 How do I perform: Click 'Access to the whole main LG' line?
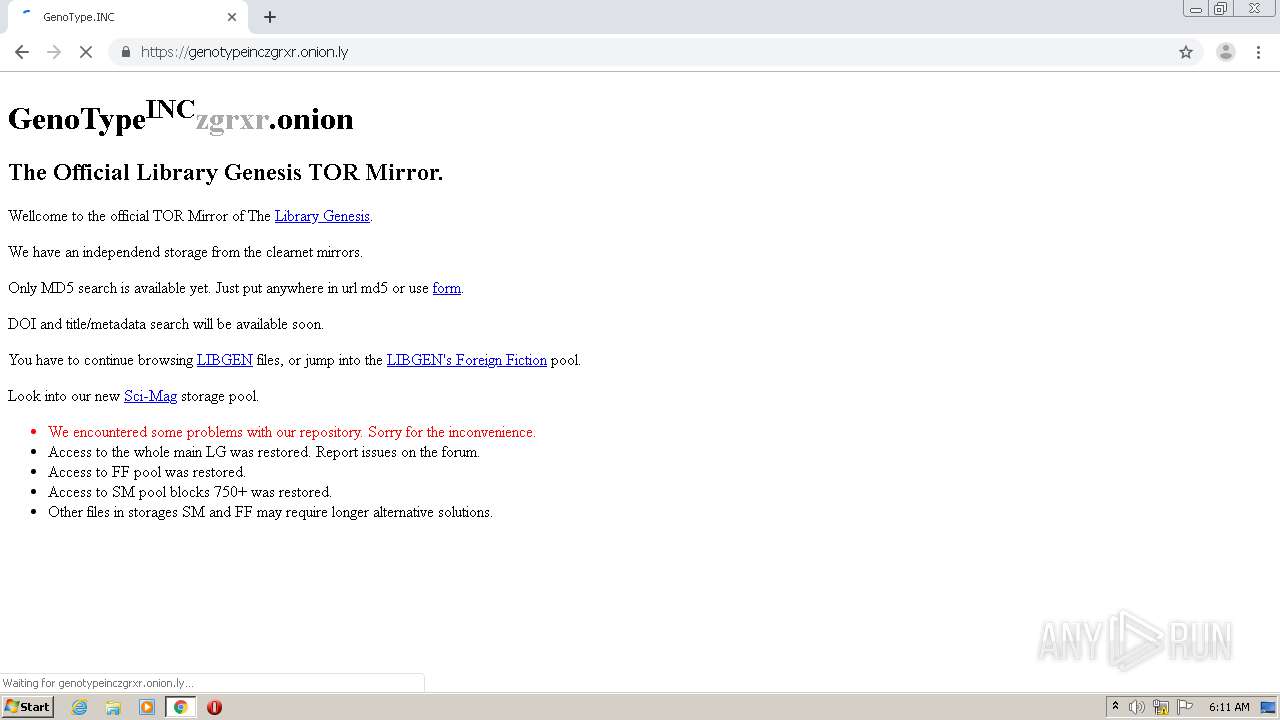click(x=264, y=452)
